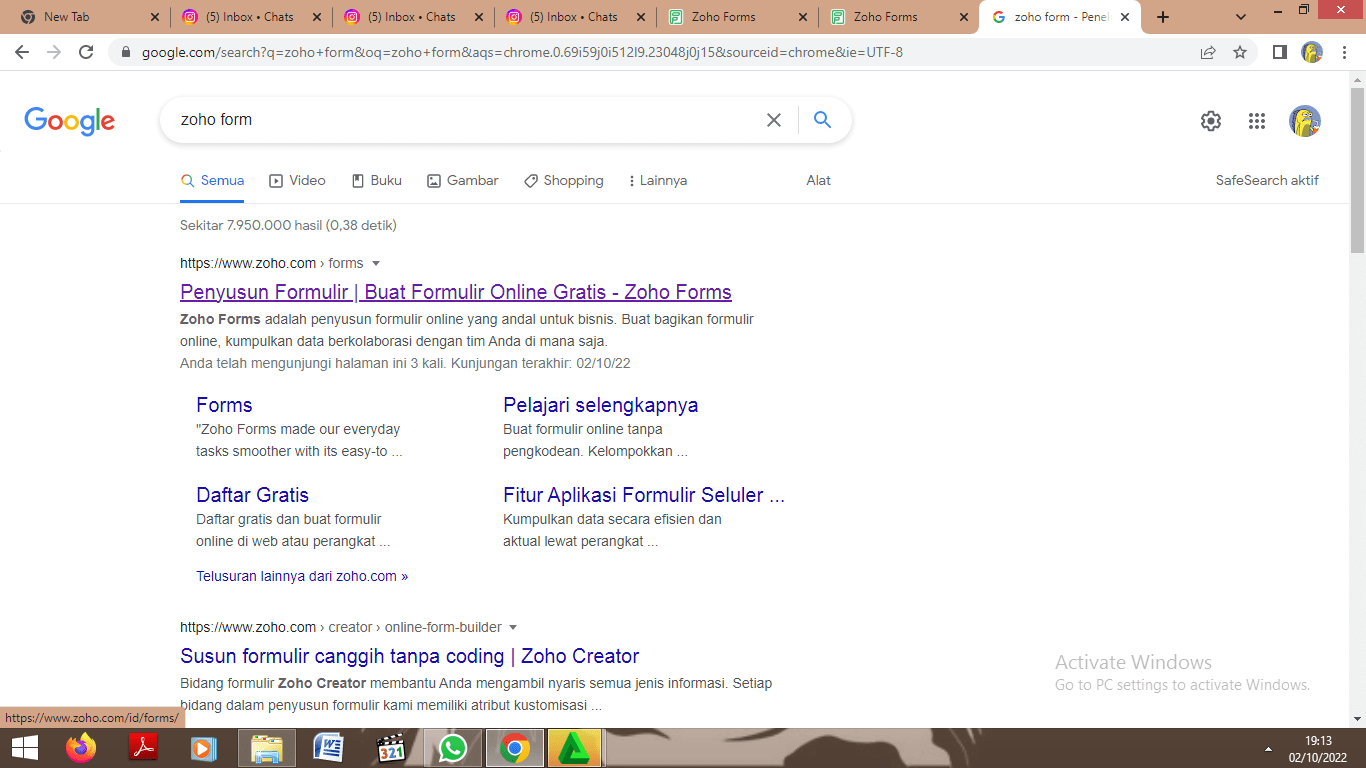This screenshot has width=1366, height=768.
Task: Go back to the previous page
Action: pyautogui.click(x=22, y=52)
